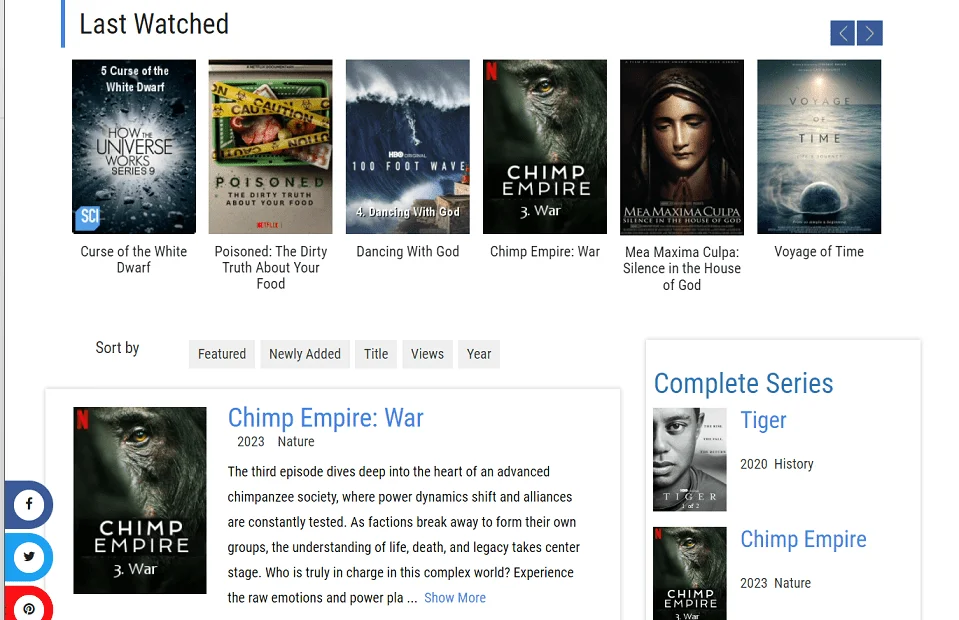Expand description with Show More
The width and height of the screenshot is (959, 620).
pyautogui.click(x=455, y=597)
